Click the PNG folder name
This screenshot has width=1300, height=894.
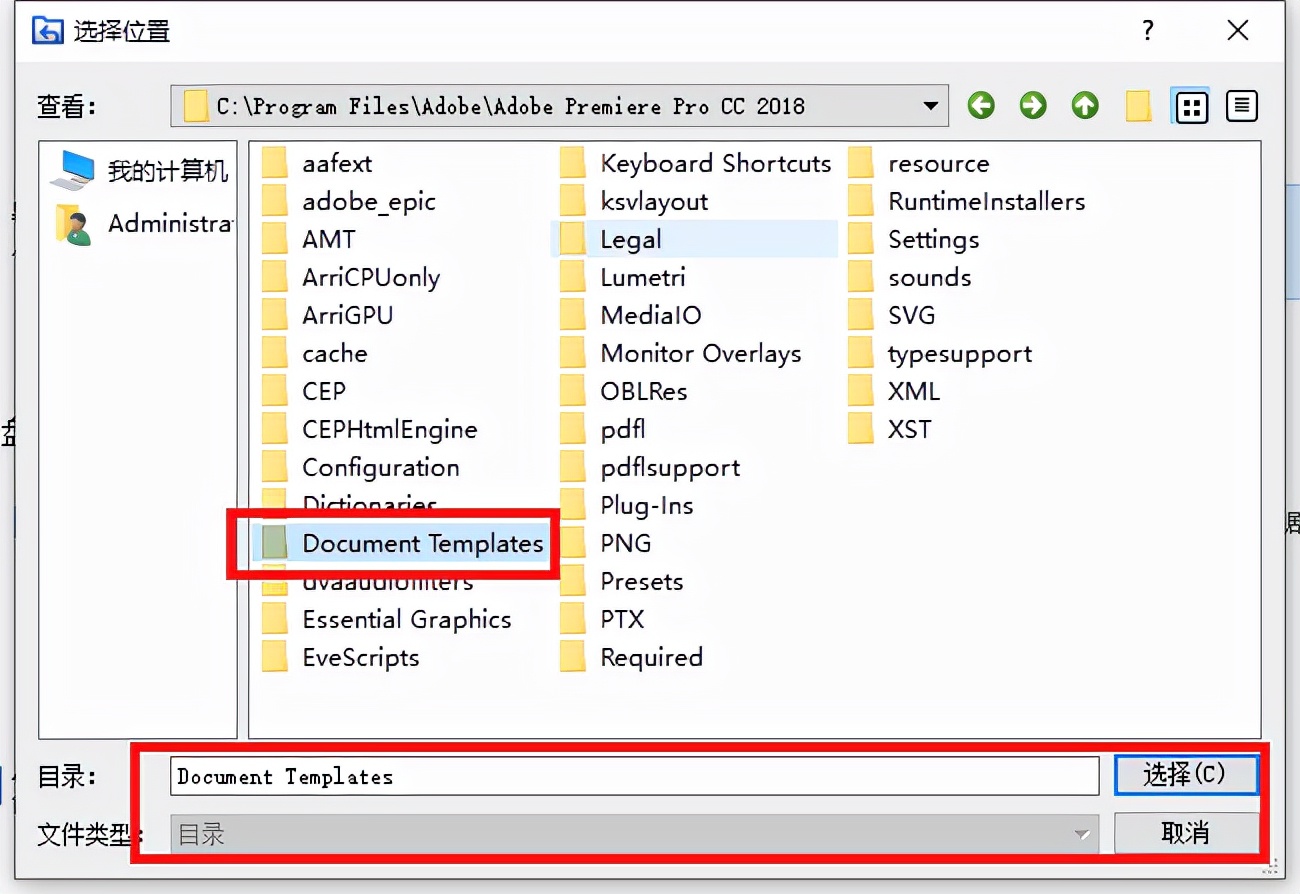pyautogui.click(x=626, y=543)
